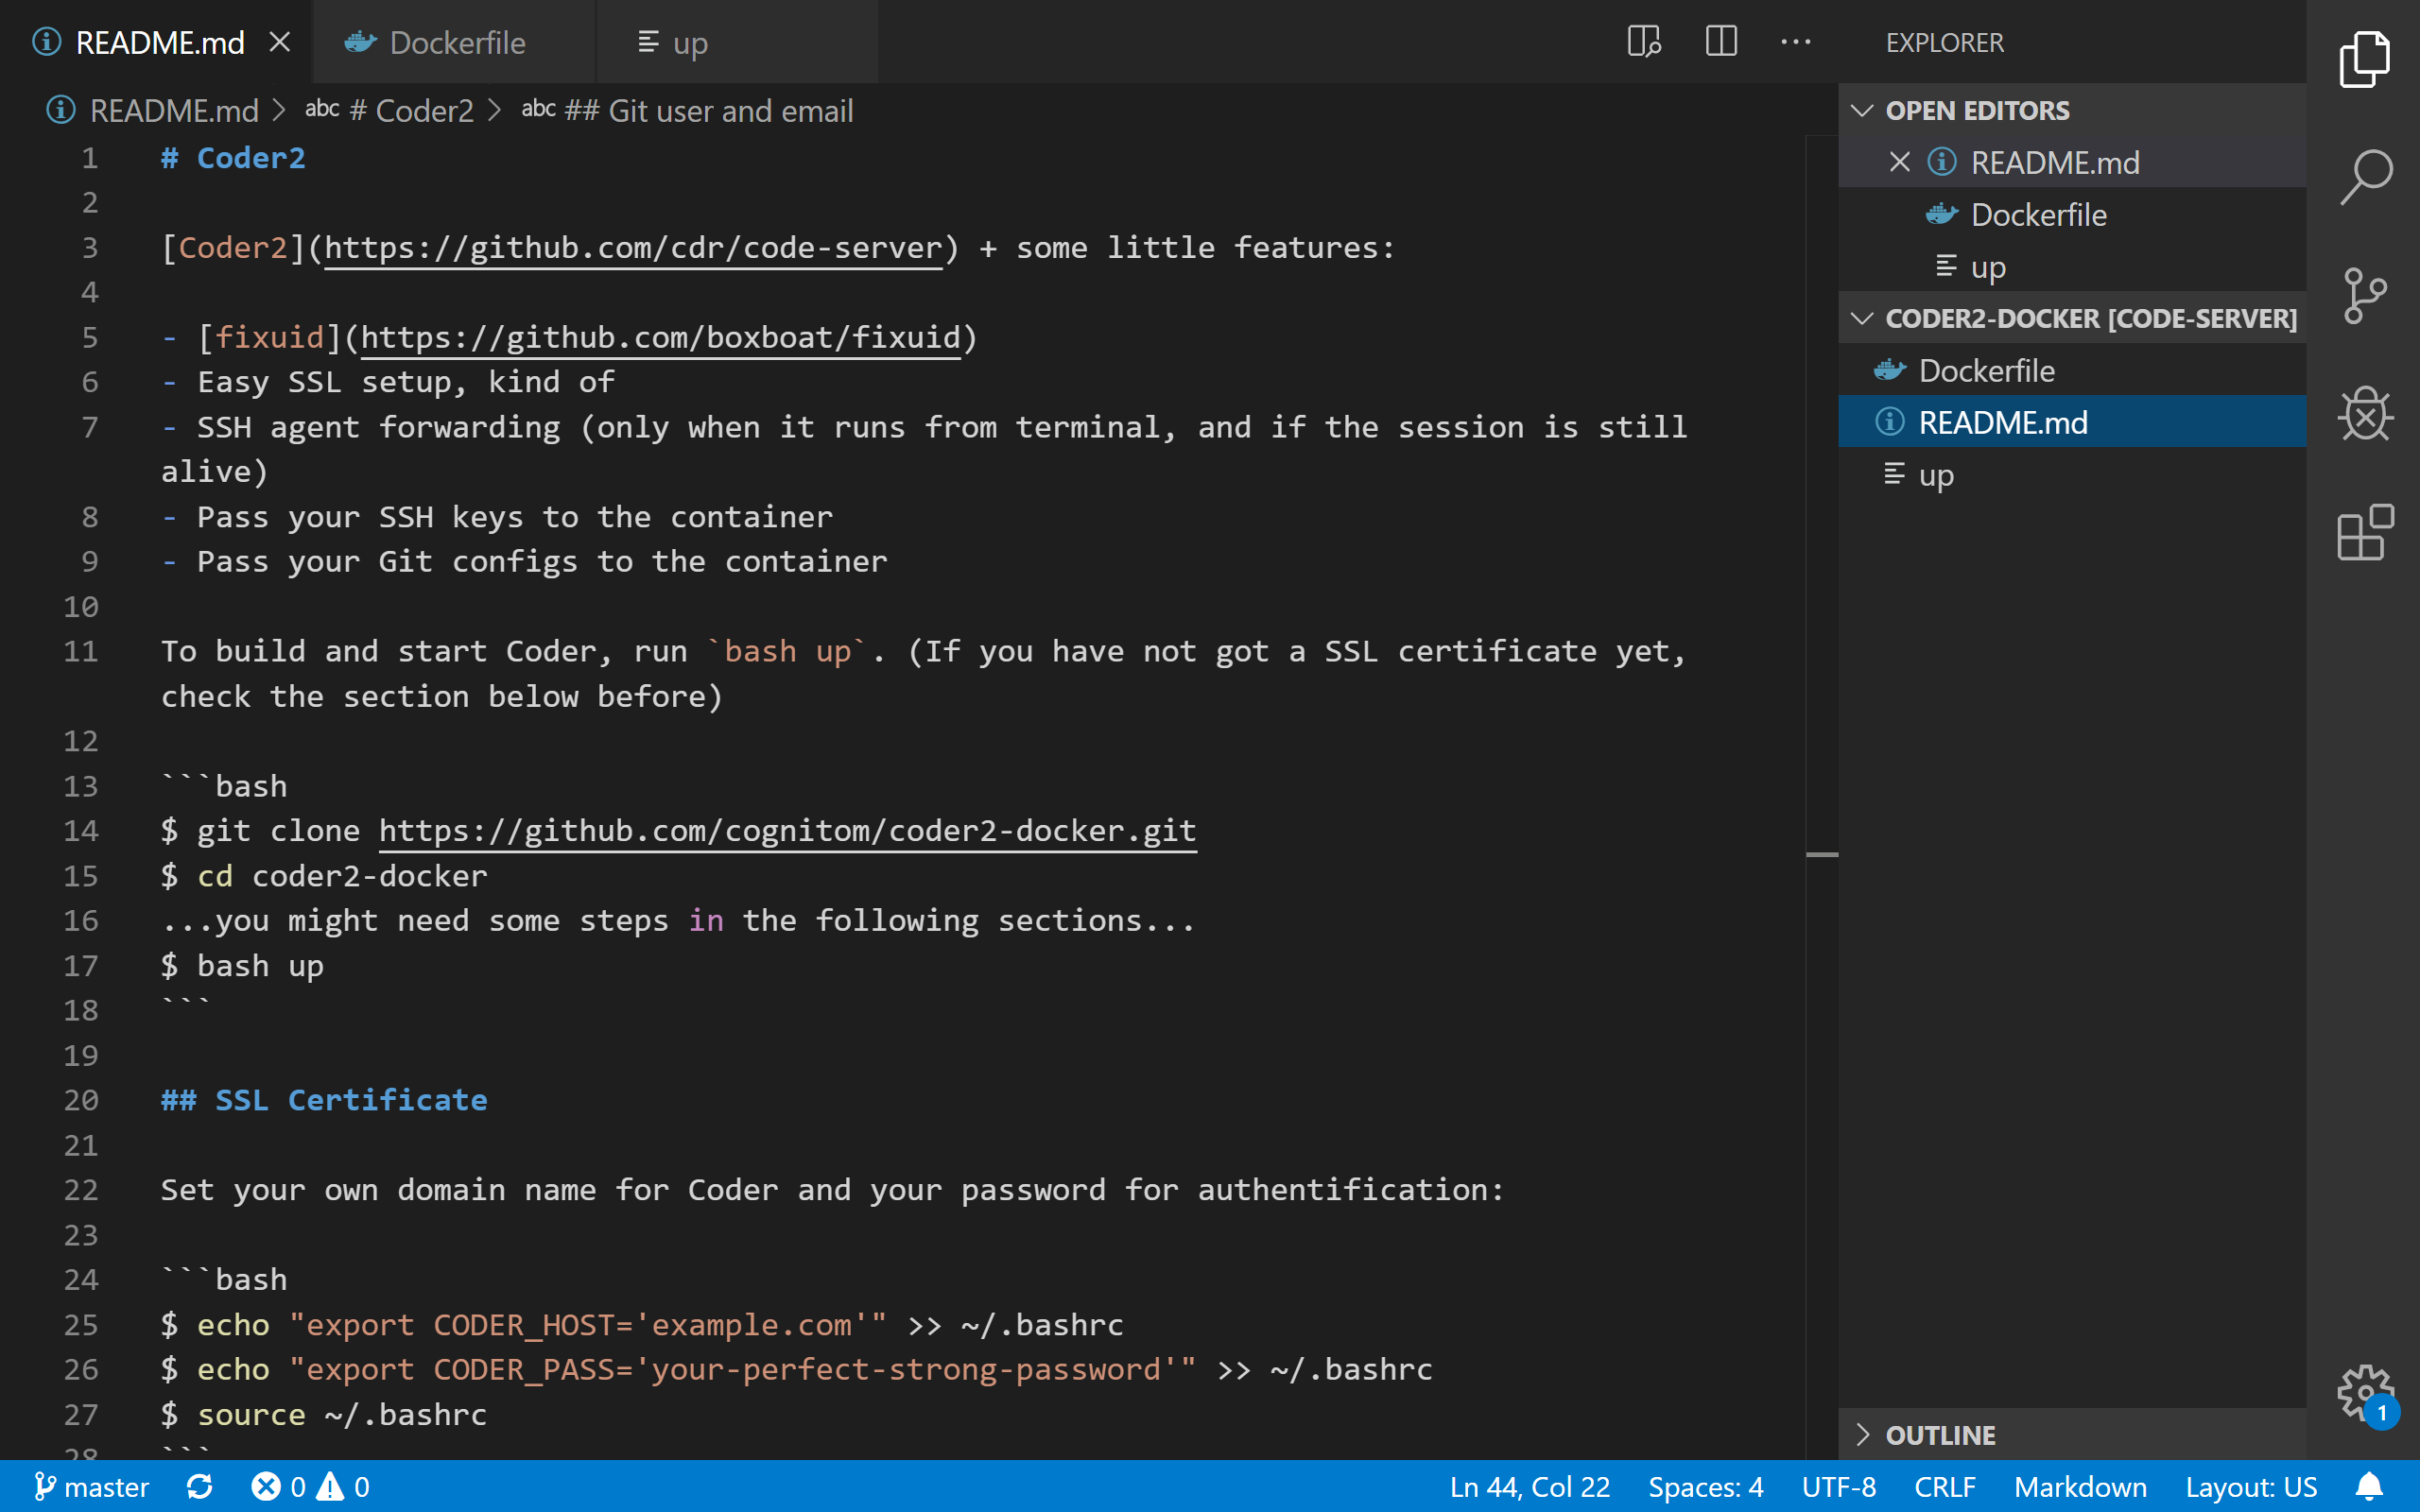Click the '## SSL Certificate' heading line
2420x1512 pixels.
tap(324, 1100)
